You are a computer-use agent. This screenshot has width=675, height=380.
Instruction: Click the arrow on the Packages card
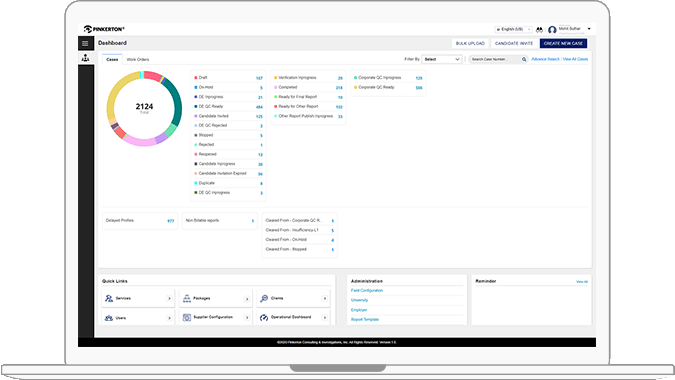click(247, 299)
